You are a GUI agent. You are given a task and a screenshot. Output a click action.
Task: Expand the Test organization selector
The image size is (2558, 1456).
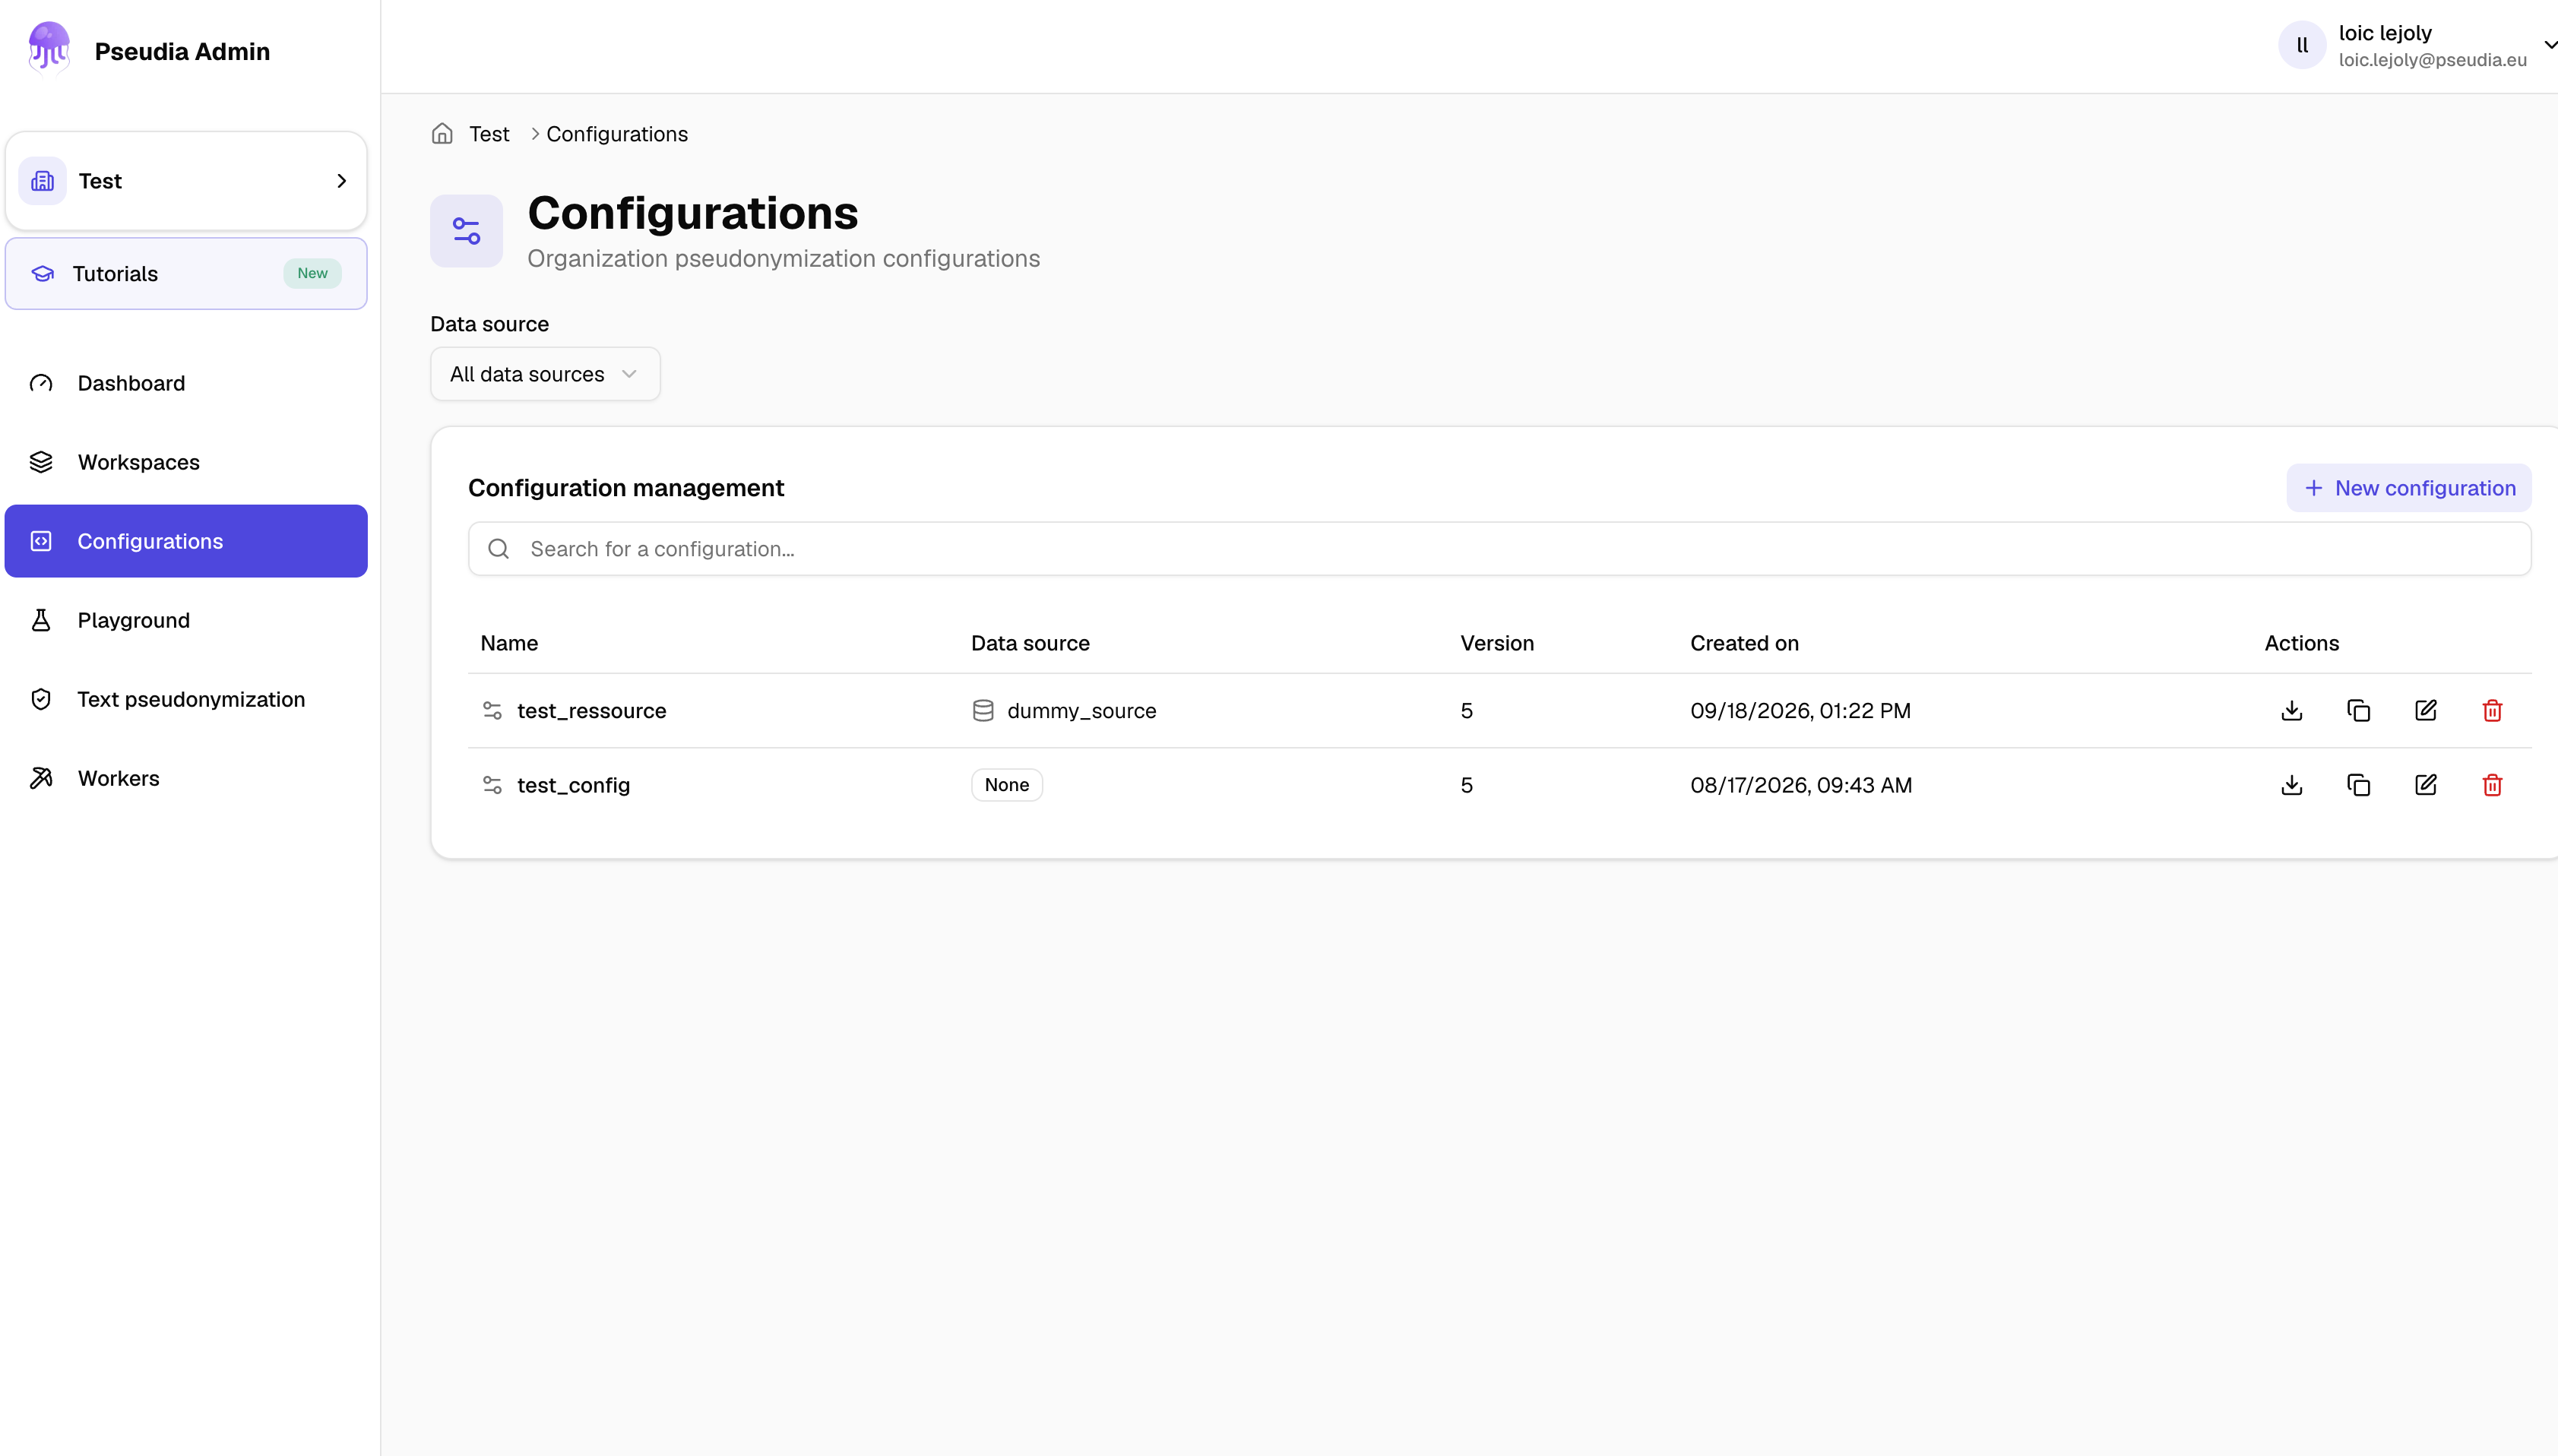[186, 181]
